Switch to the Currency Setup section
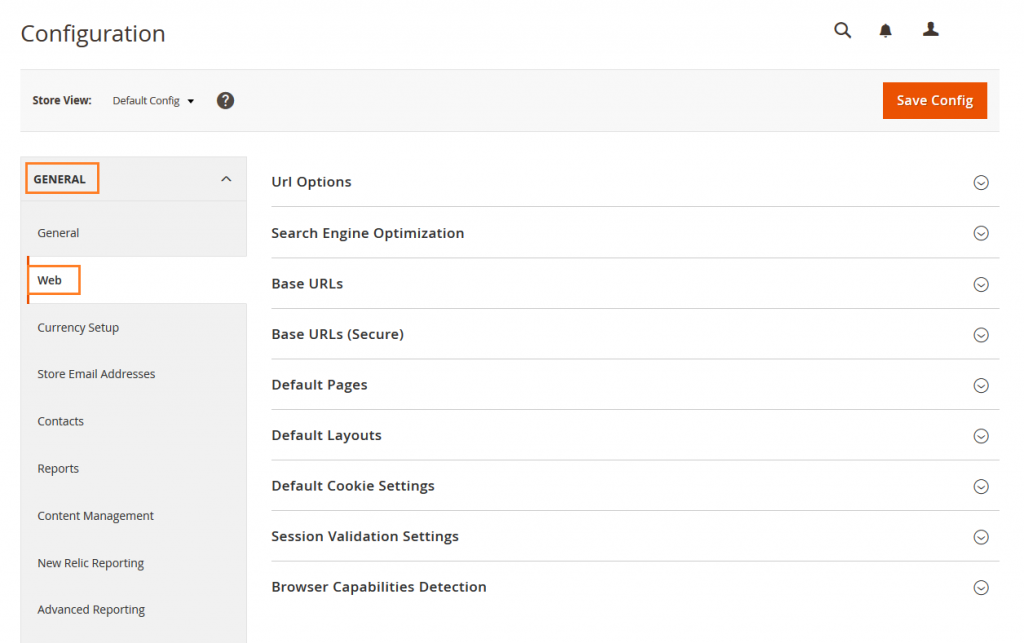Image resolution: width=1024 pixels, height=643 pixels. click(78, 327)
